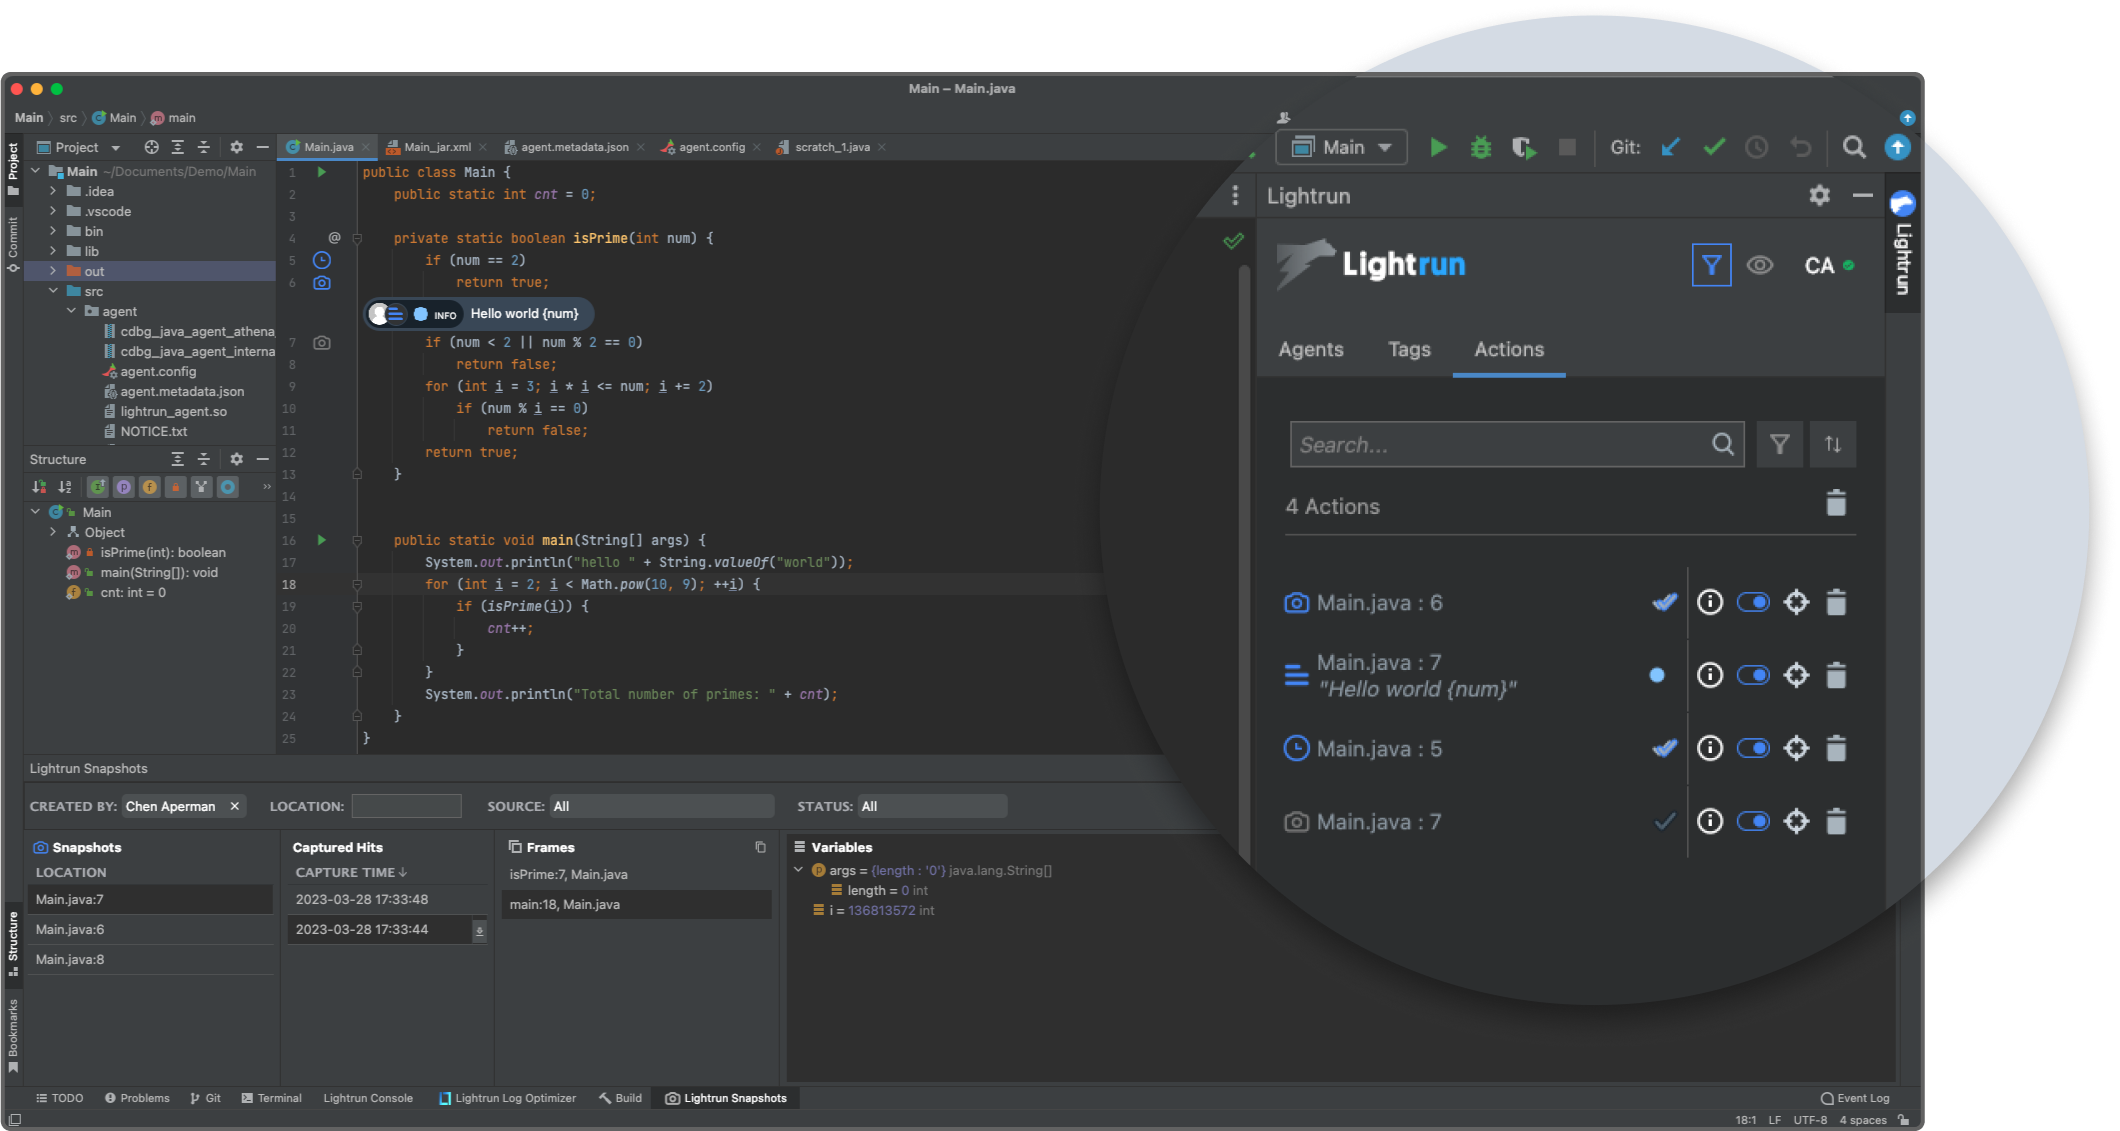Collapse the src folder in Project panel
Viewport: 2120px width, 1131px height.
click(x=55, y=291)
